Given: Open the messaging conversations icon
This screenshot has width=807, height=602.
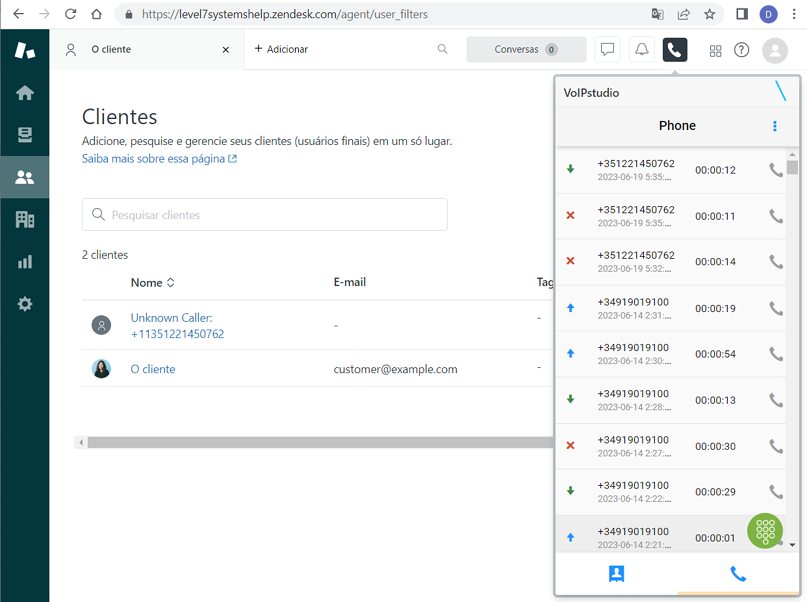Looking at the screenshot, I should point(607,49).
